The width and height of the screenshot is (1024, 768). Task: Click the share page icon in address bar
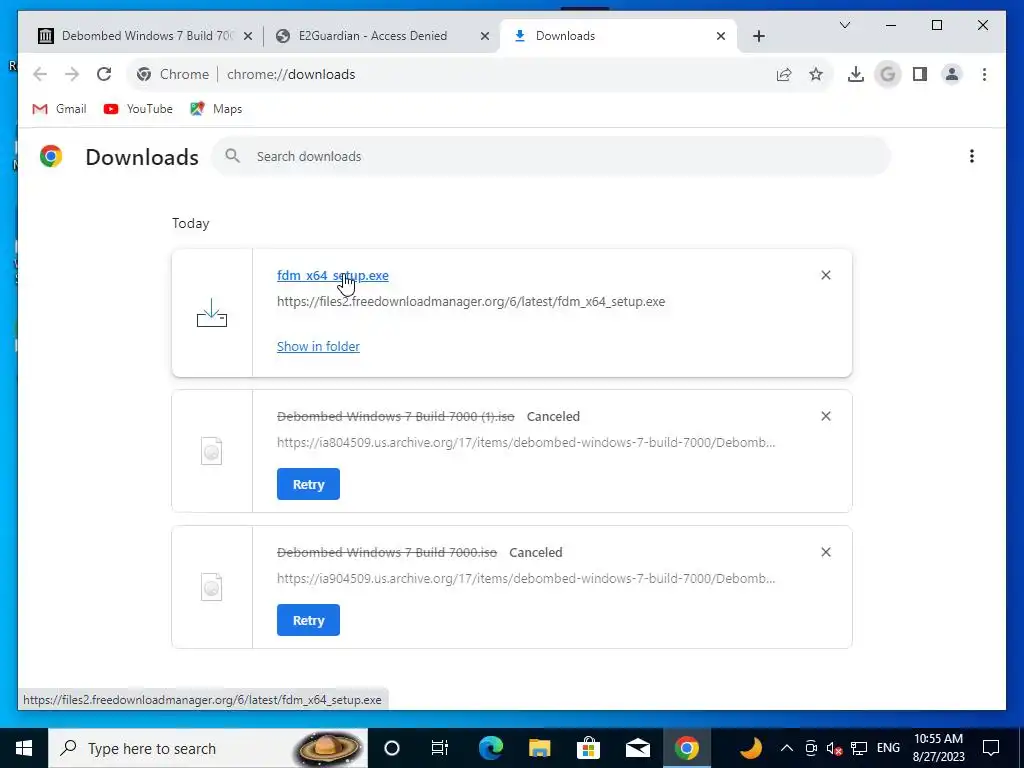coord(784,74)
